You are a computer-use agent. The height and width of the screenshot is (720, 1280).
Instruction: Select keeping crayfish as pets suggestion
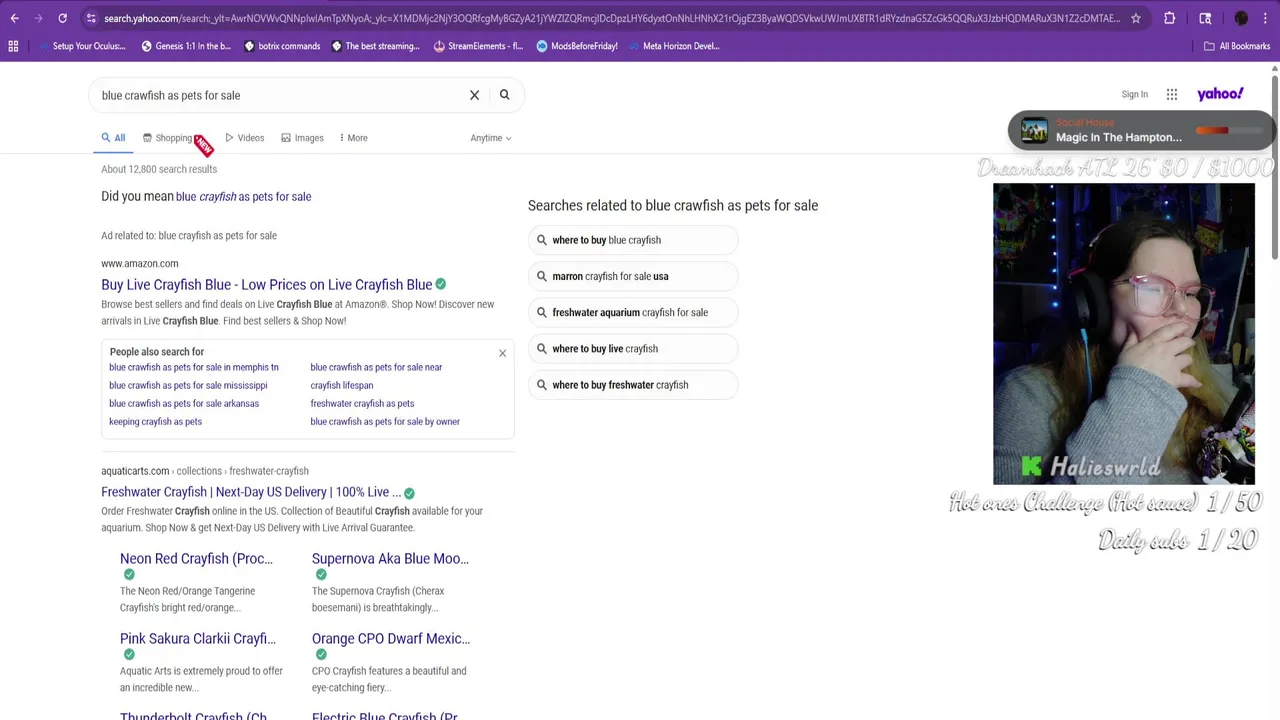coord(155,421)
